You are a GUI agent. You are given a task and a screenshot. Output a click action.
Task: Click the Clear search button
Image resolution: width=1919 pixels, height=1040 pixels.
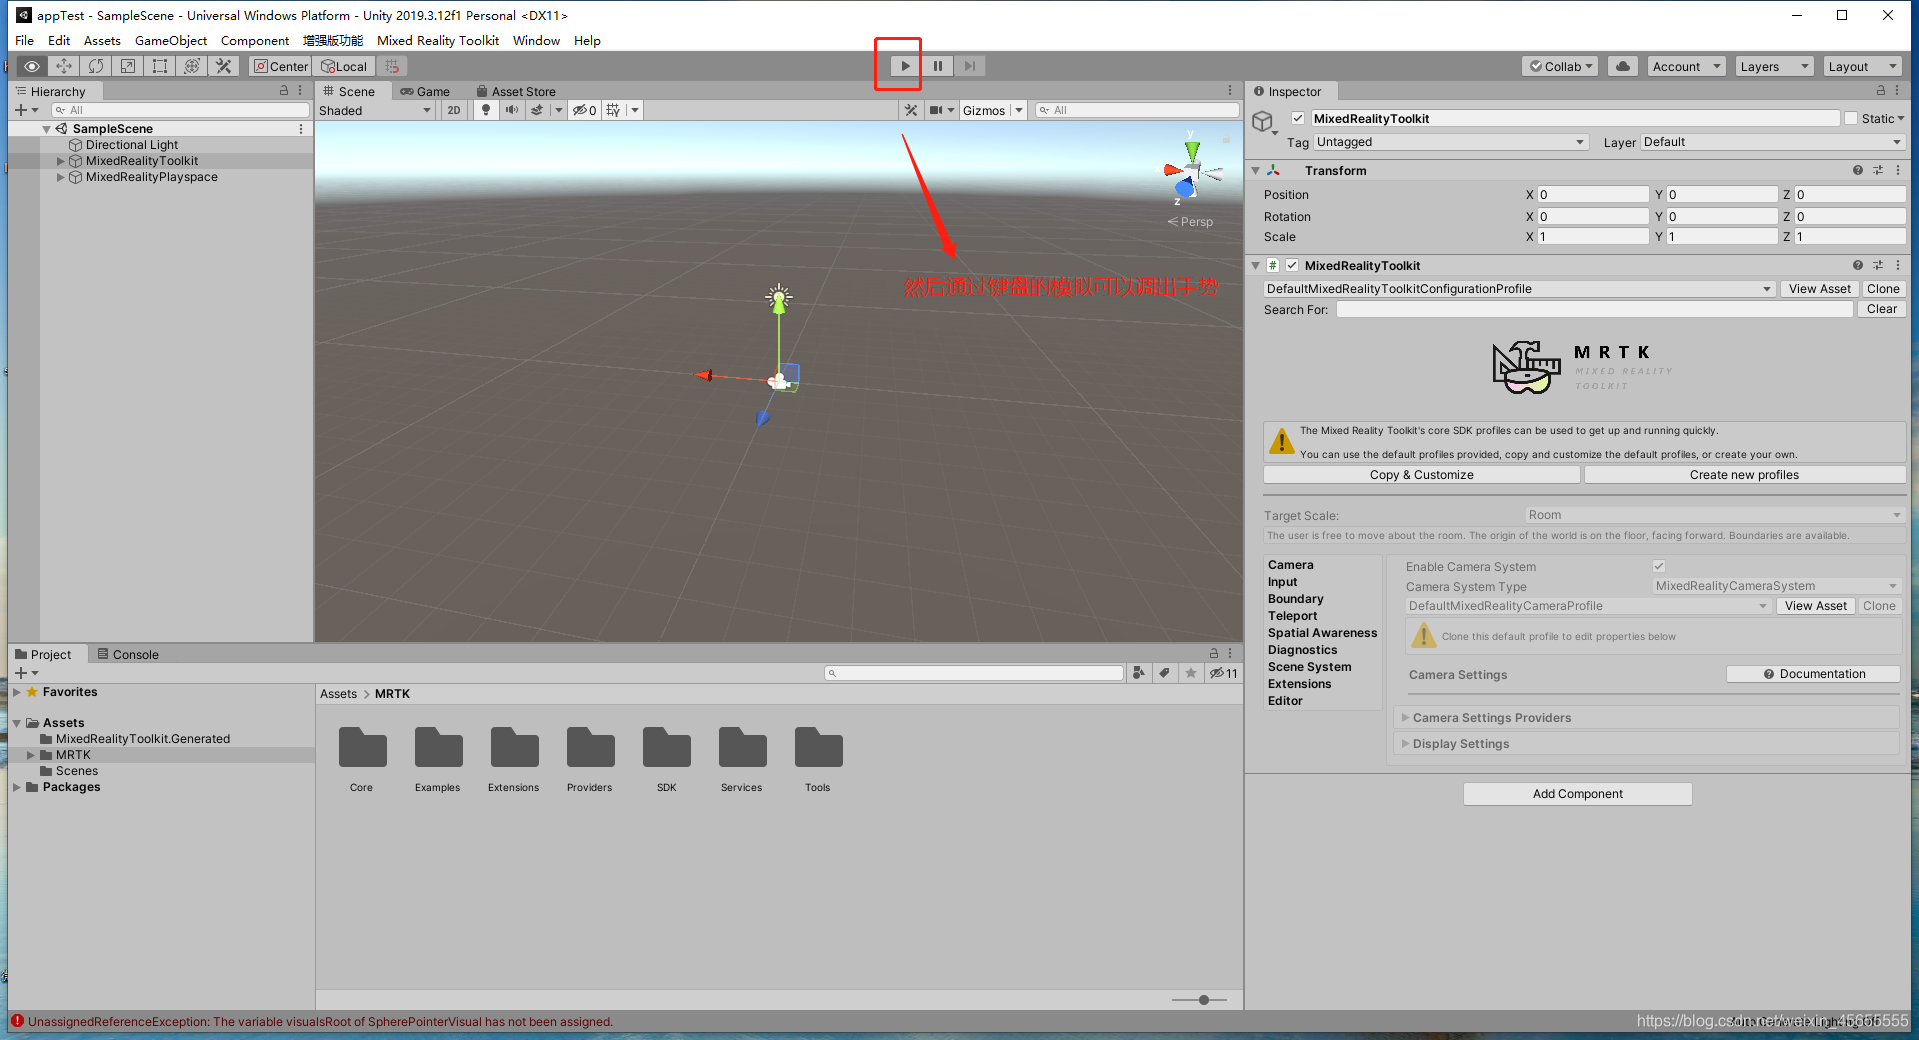[1882, 309]
